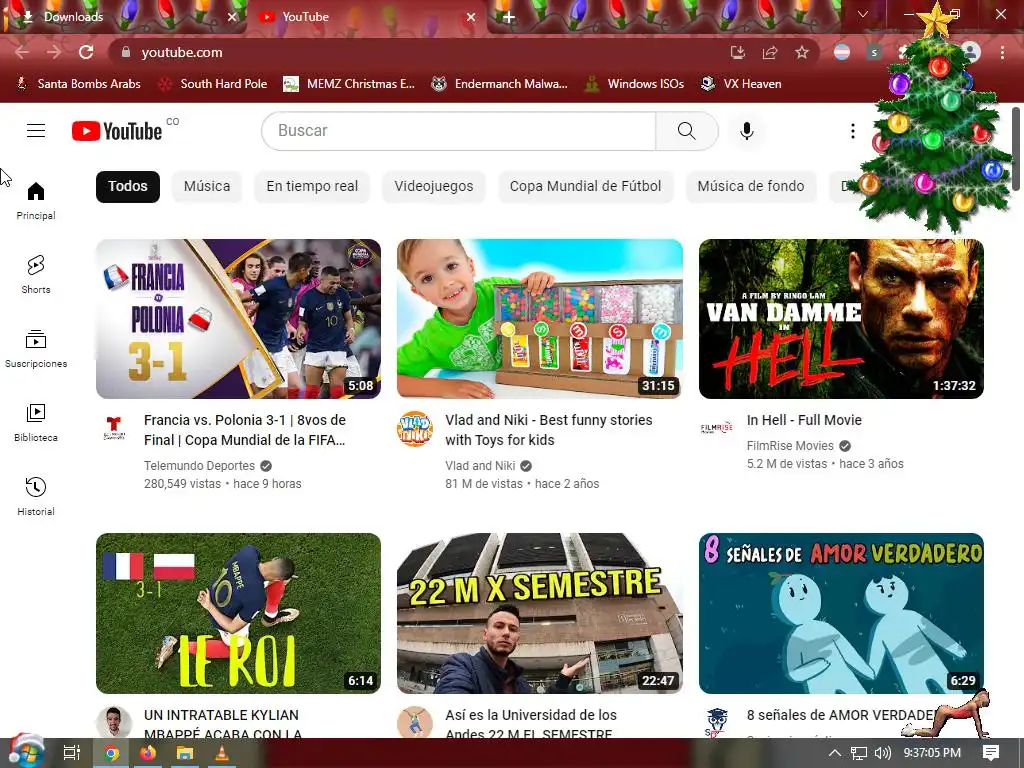Bookmark this page with star icon

click(802, 52)
